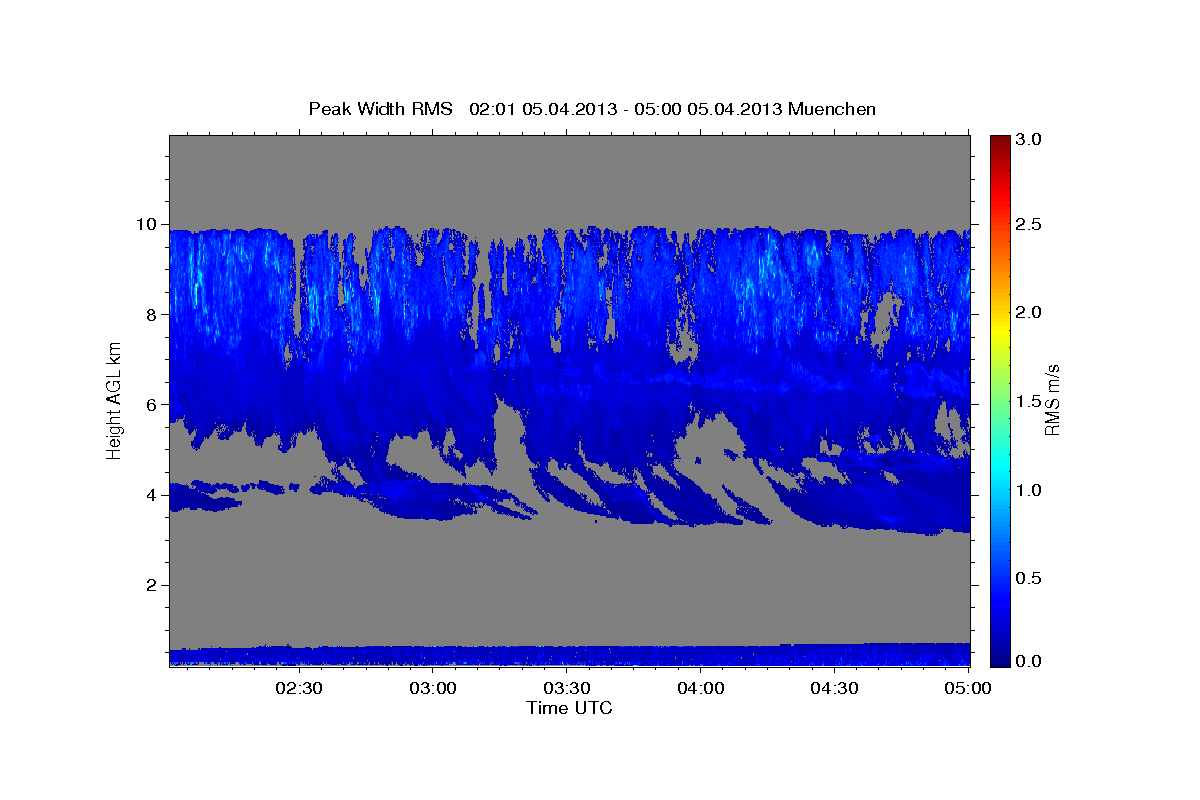Screen dimensions: 1200x800
Task: Click the colorbar label '1.0'
Action: (1029, 490)
